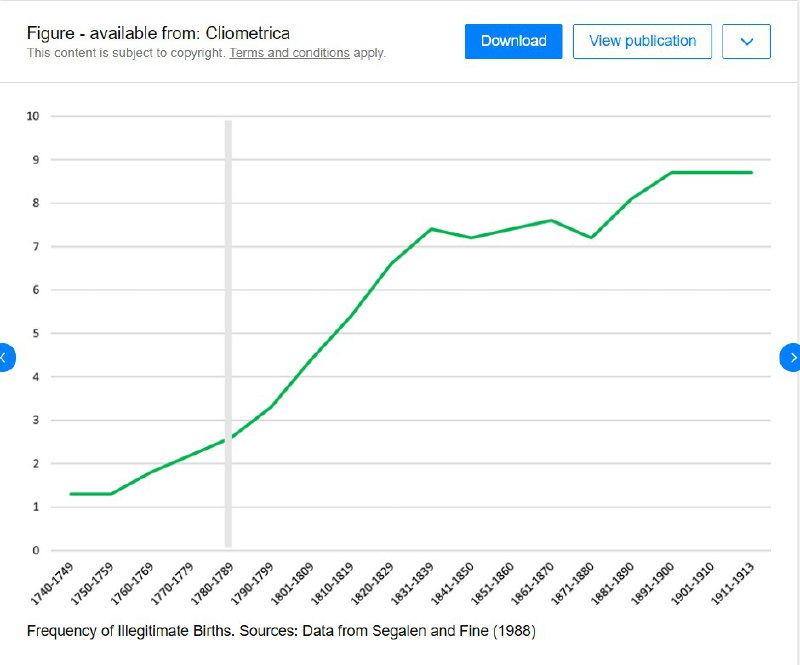
Task: Click the y-axis value 5
Action: [x=35, y=333]
